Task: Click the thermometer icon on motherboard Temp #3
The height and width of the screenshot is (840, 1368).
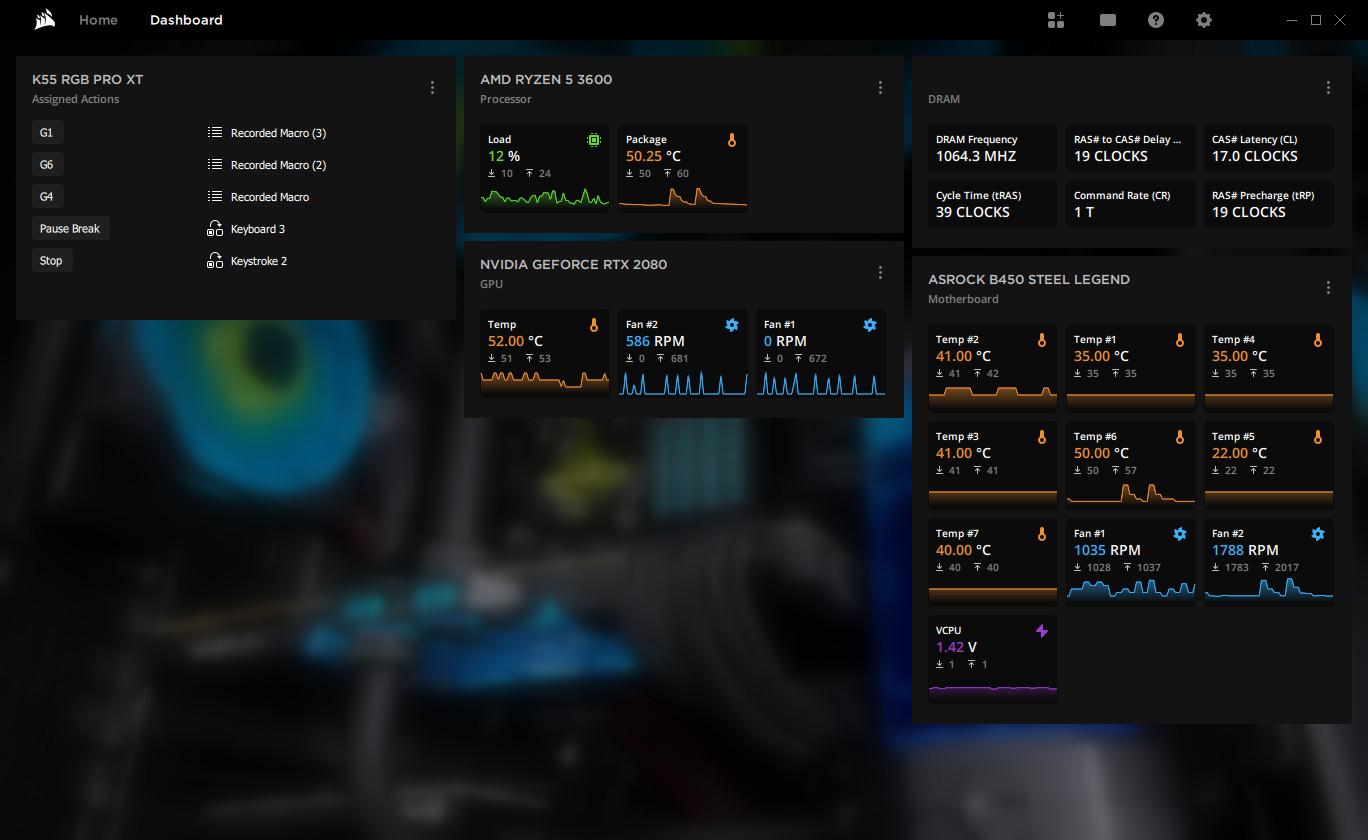Action: click(x=1042, y=437)
